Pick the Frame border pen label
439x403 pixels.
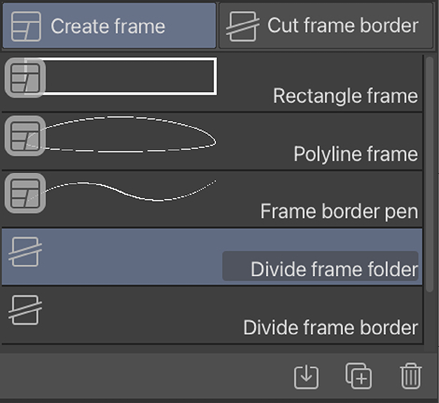point(339,211)
